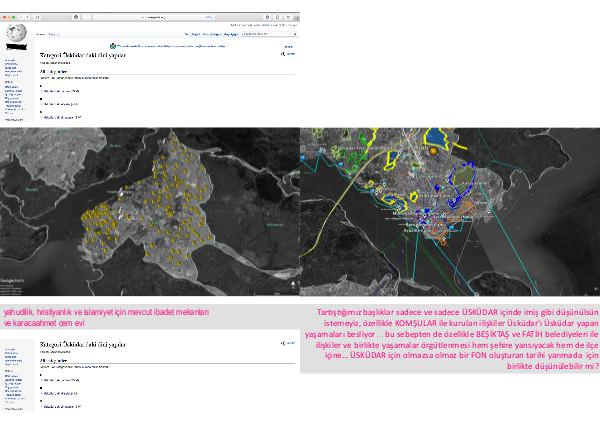Click the Share icon in Safari toolbar

click(x=279, y=17)
